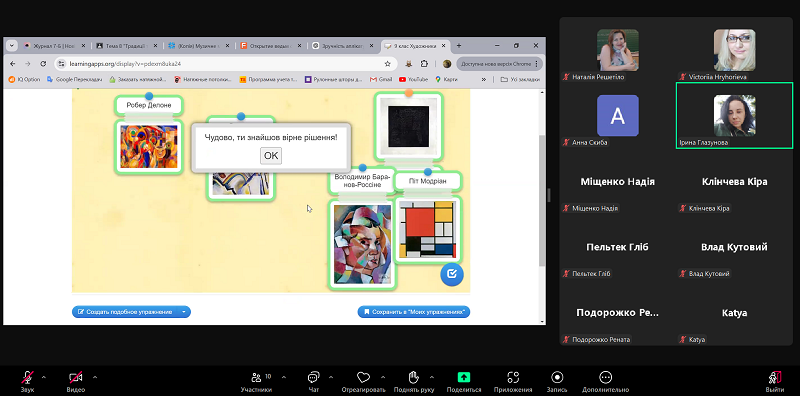Click the black square painting thumbnail

click(408, 127)
